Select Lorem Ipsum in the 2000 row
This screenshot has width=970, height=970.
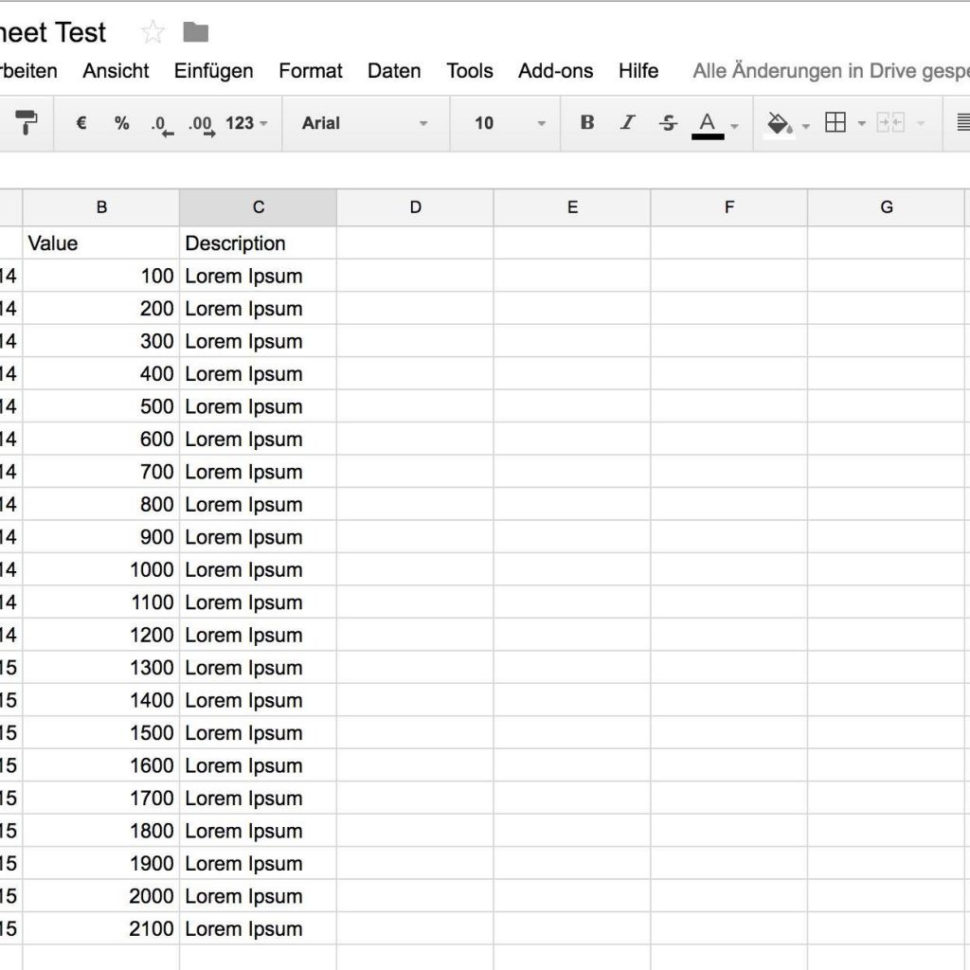pos(258,896)
